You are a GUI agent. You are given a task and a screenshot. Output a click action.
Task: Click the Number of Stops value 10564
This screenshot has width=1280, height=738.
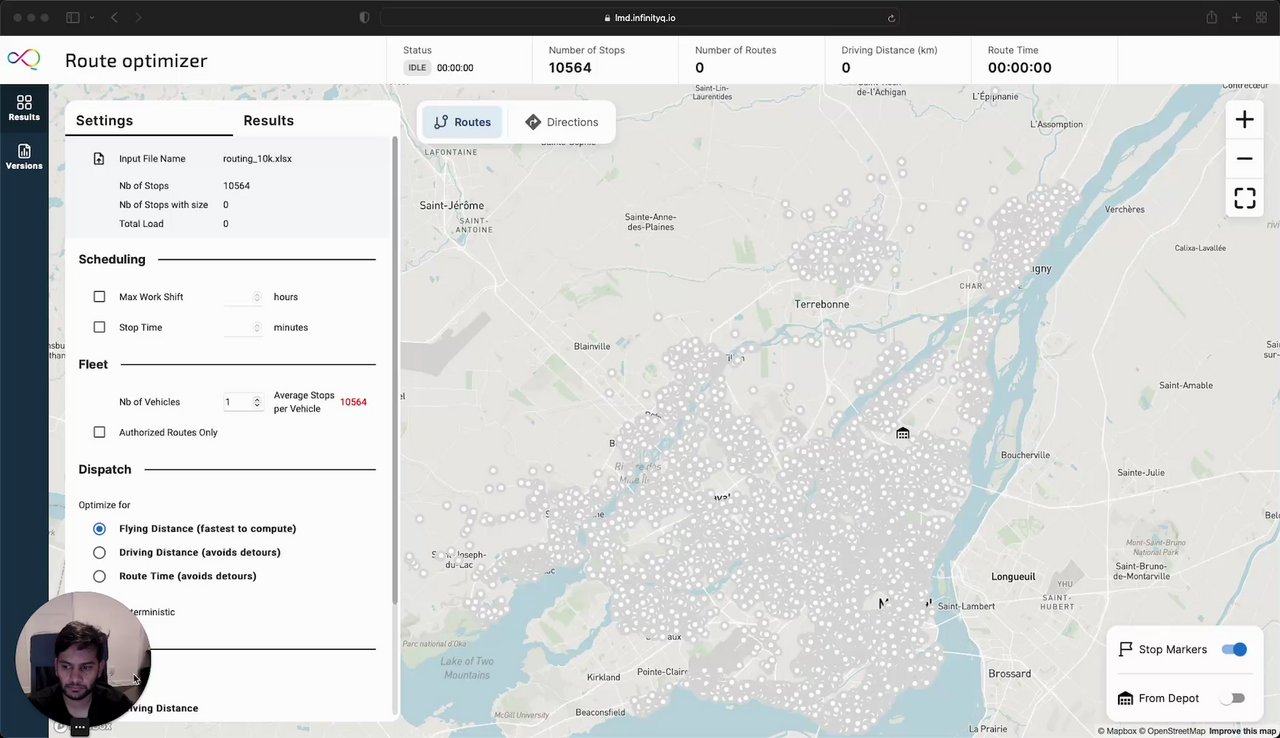[570, 68]
